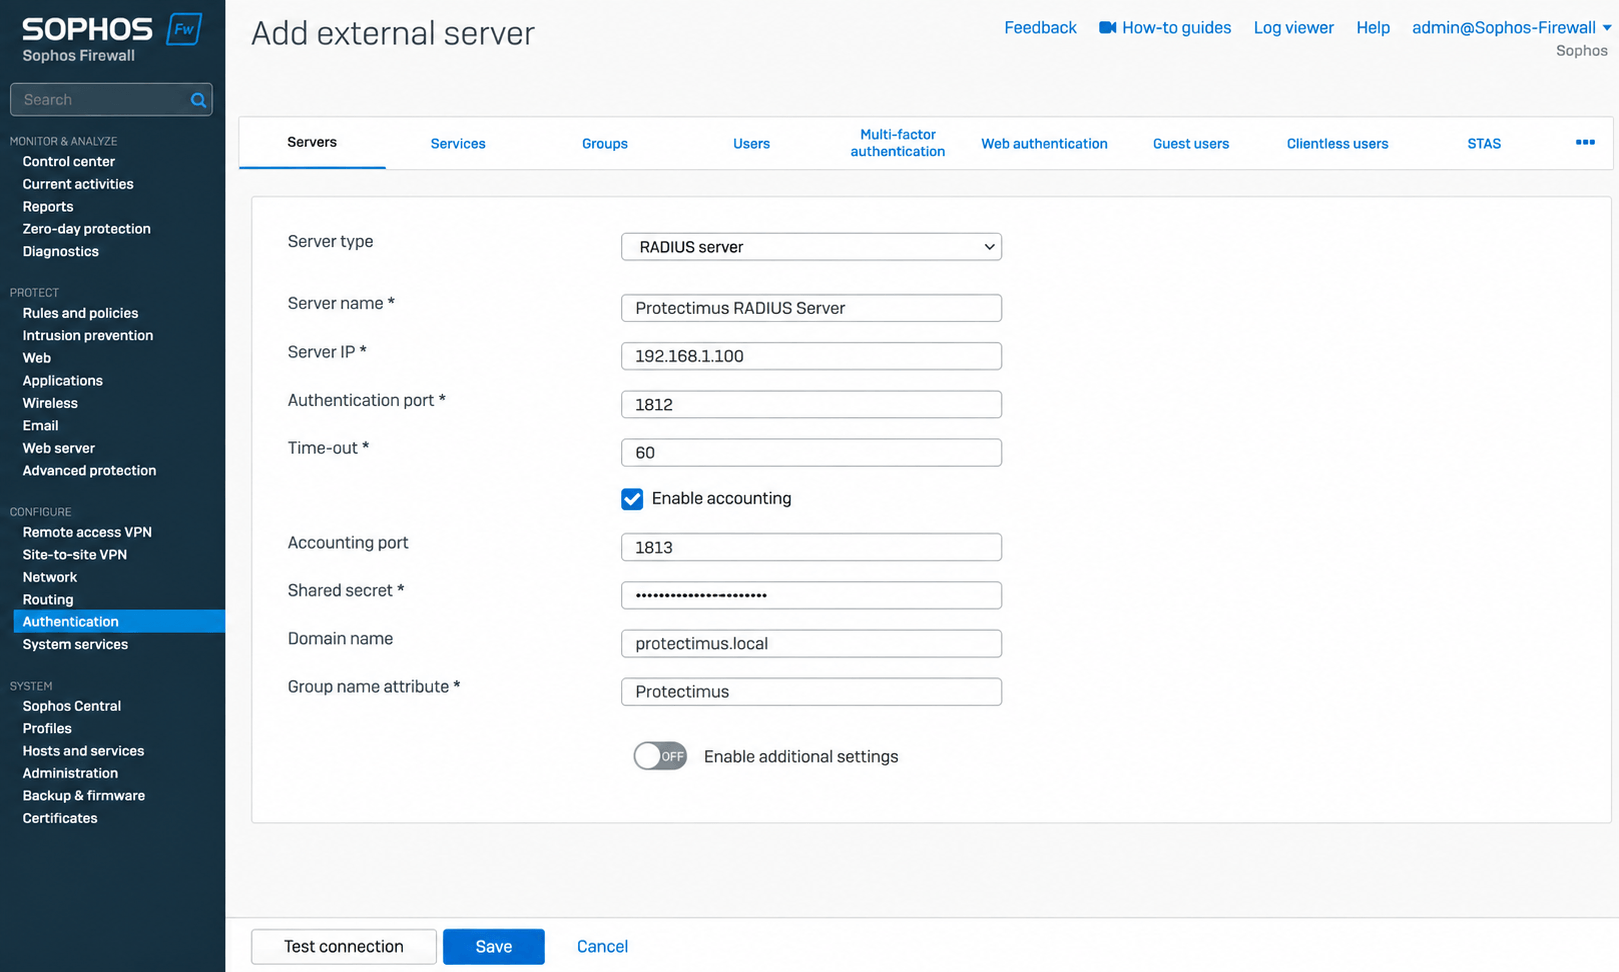
Task: Click the Test connection button
Action: (x=344, y=947)
